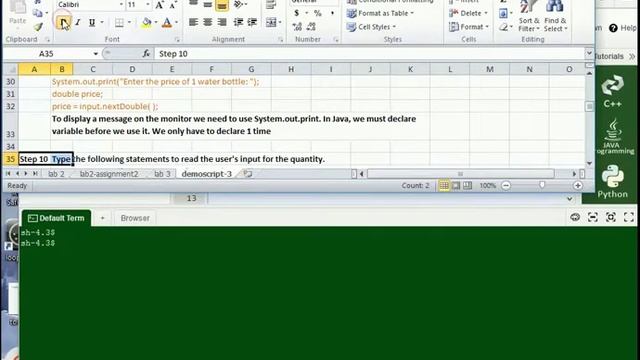Toggle Underline formatting
Image resolution: width=640 pixels, height=360 pixels.
pyautogui.click(x=92, y=22)
